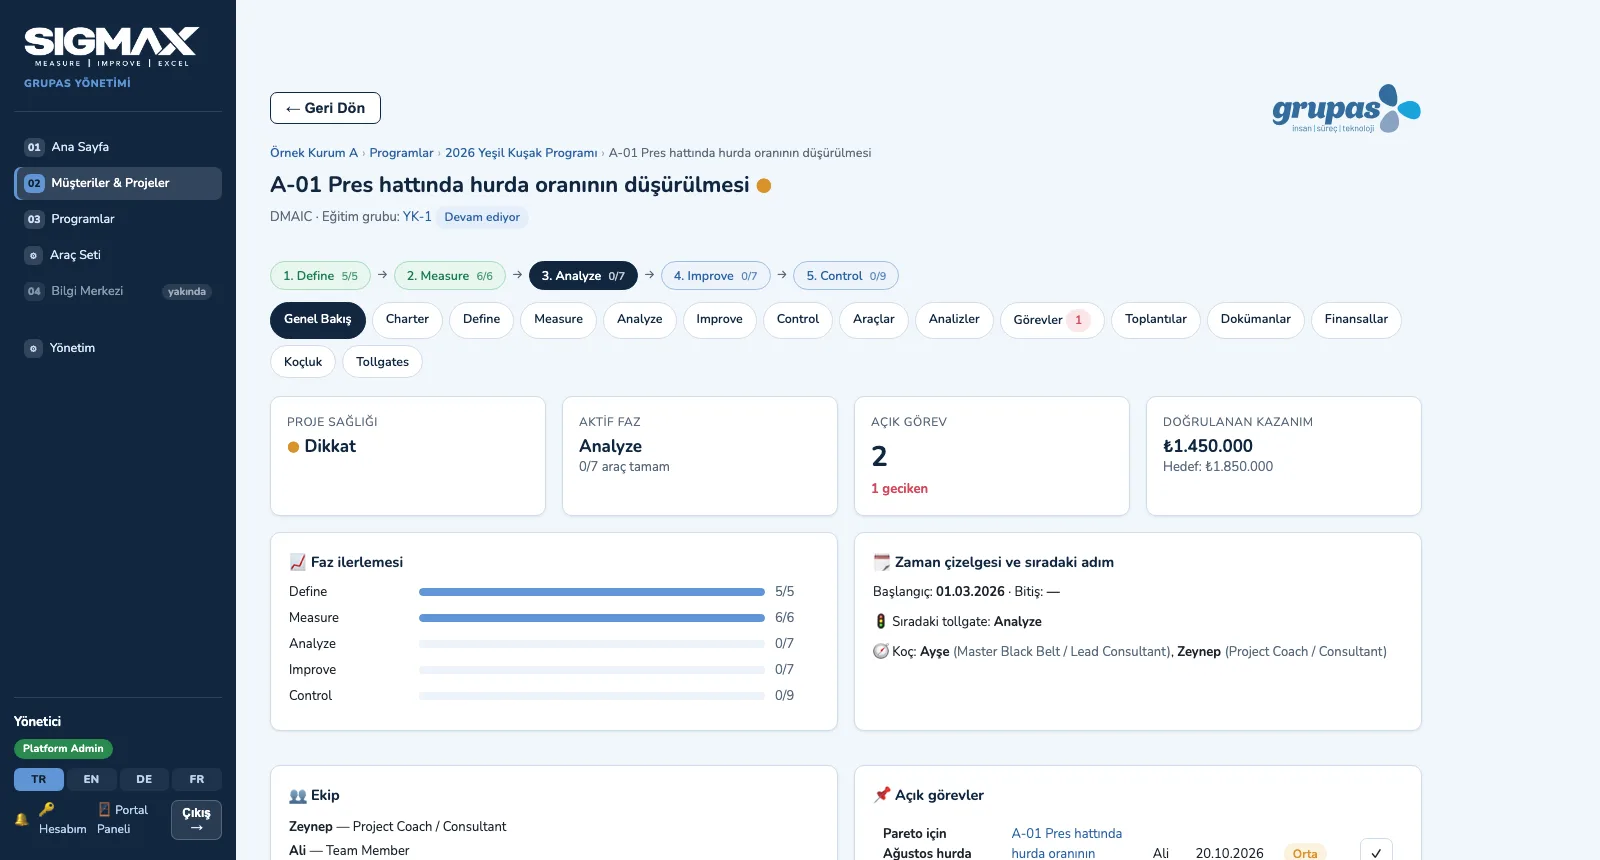Switch language to FR
Image resolution: width=1600 pixels, height=860 pixels.
coord(197,779)
